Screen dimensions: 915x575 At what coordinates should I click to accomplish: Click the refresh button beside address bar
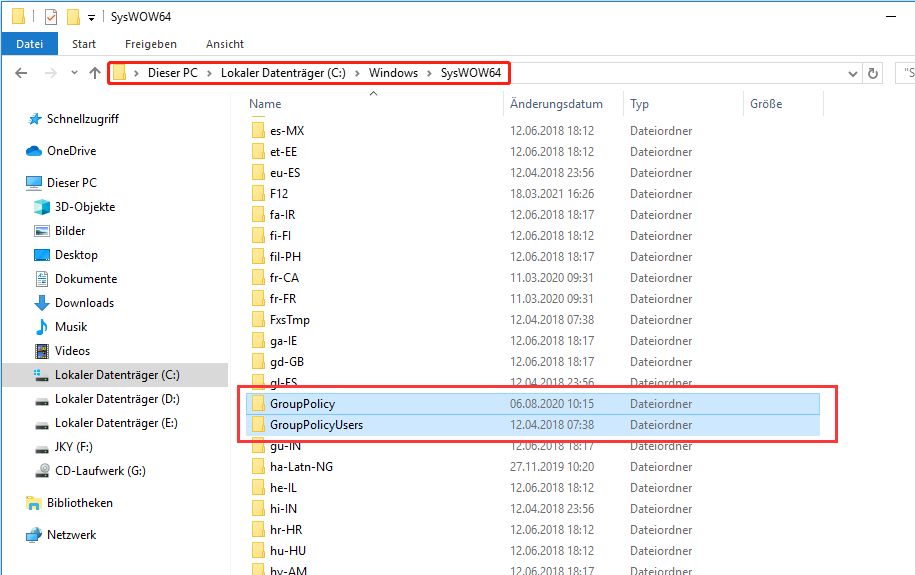coord(873,73)
